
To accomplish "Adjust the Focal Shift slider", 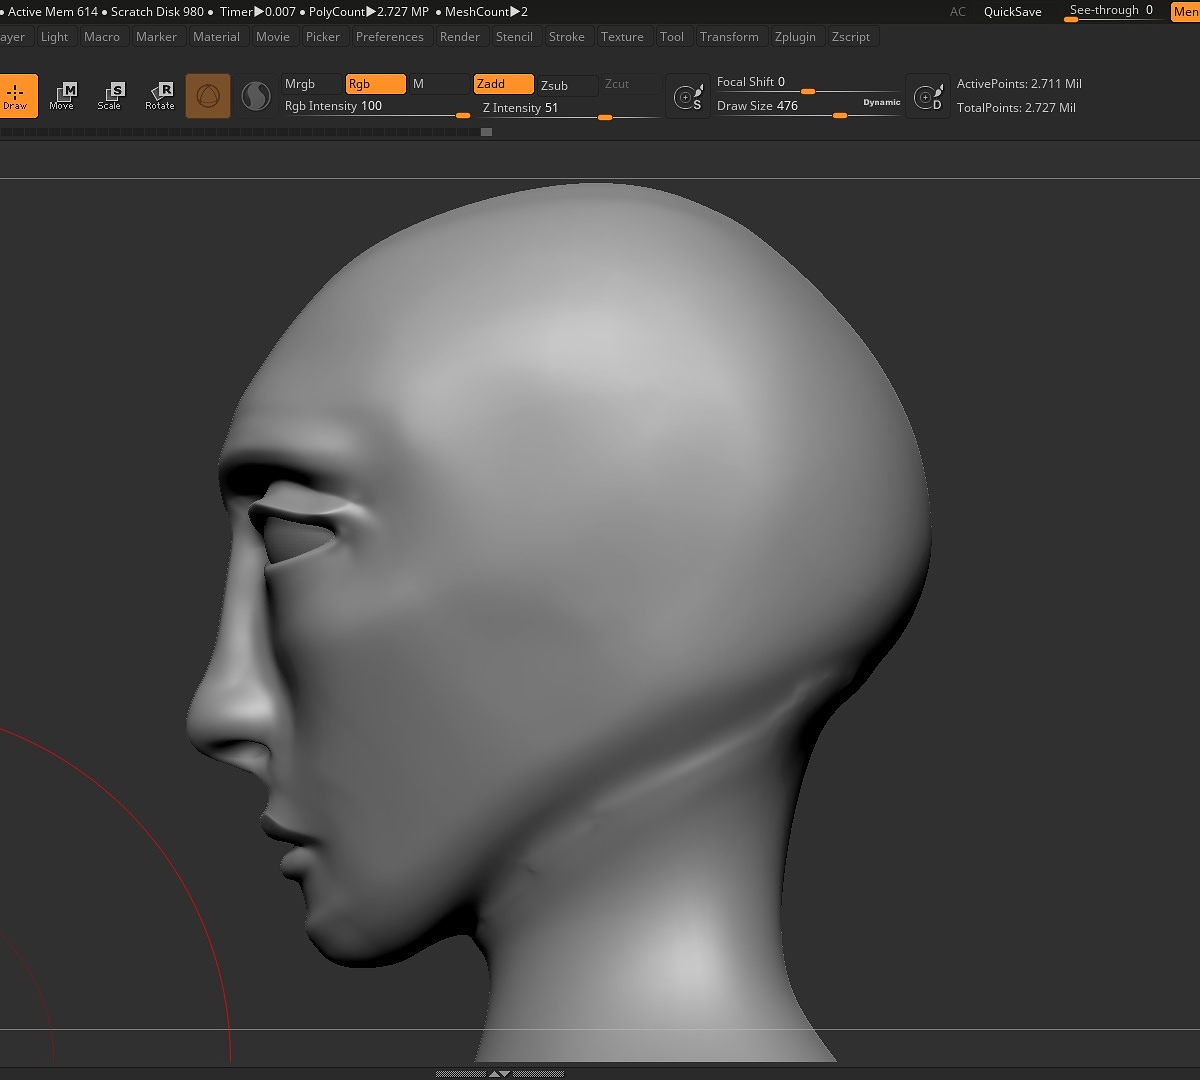I will click(808, 83).
